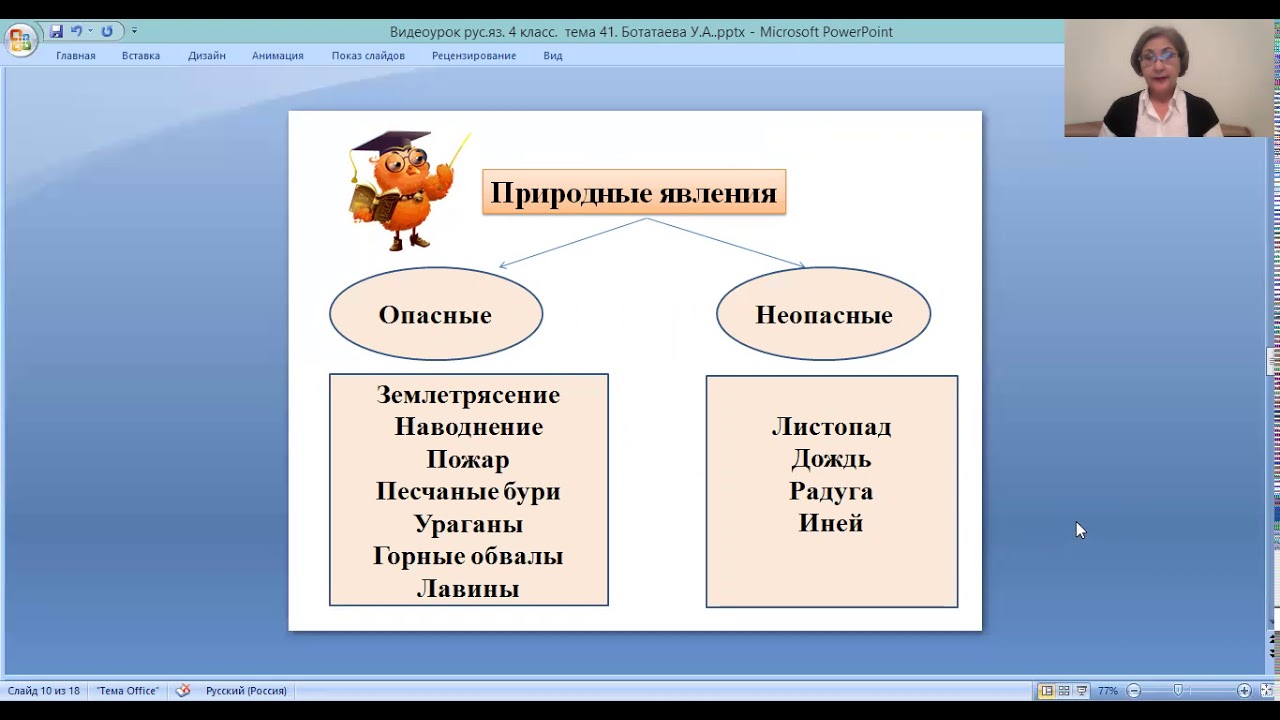Image resolution: width=1280 pixels, height=720 pixels.
Task: Open the Вставка ribbon tab
Action: pos(141,56)
